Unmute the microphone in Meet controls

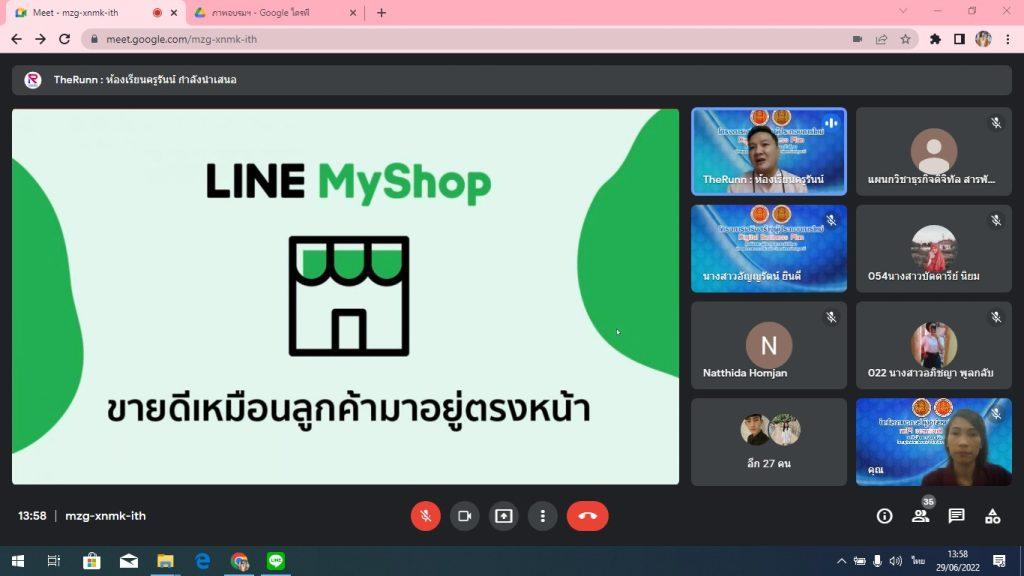click(425, 516)
